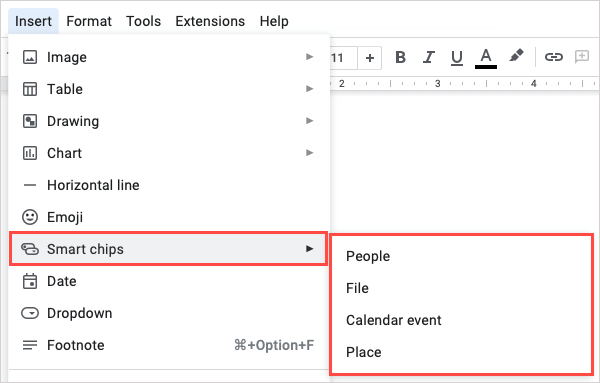Open the text color picker
The height and width of the screenshot is (383, 600).
[x=486, y=58]
